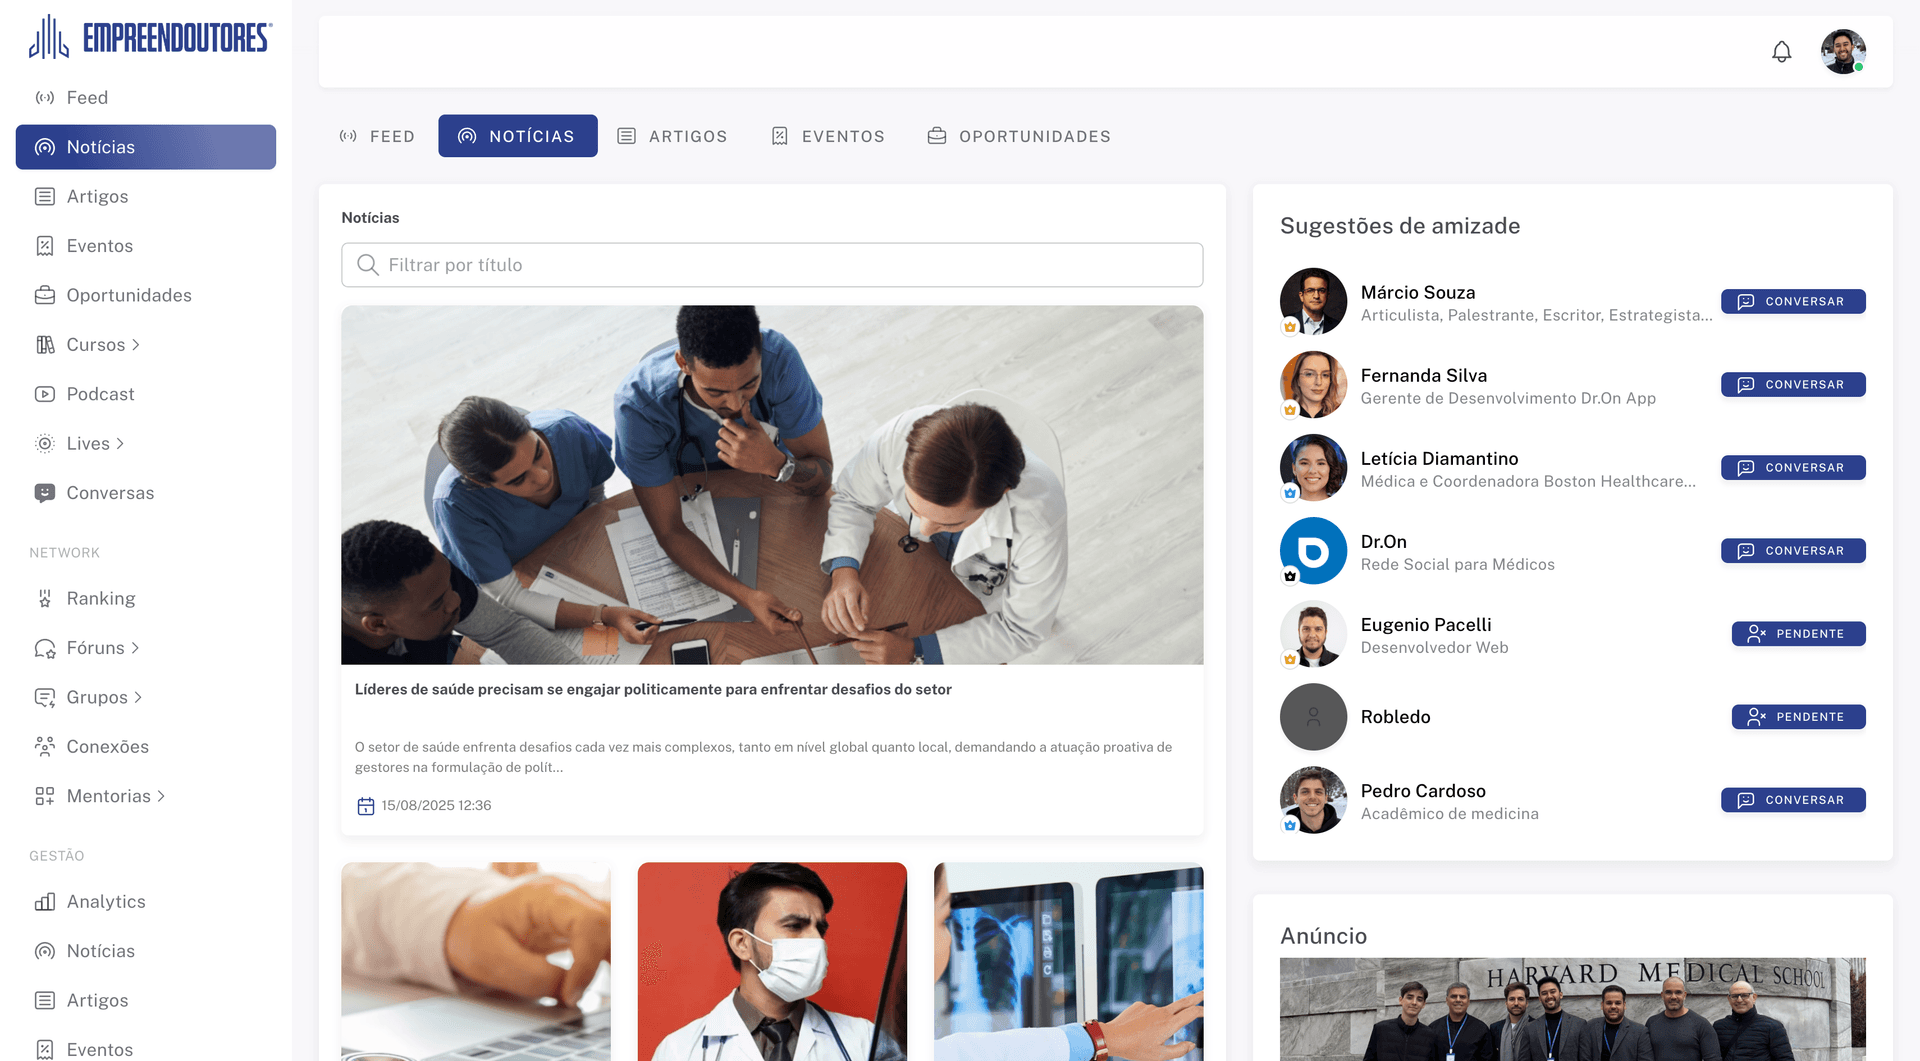
Task: Open Analytics in the Gestão section
Action: (x=105, y=901)
